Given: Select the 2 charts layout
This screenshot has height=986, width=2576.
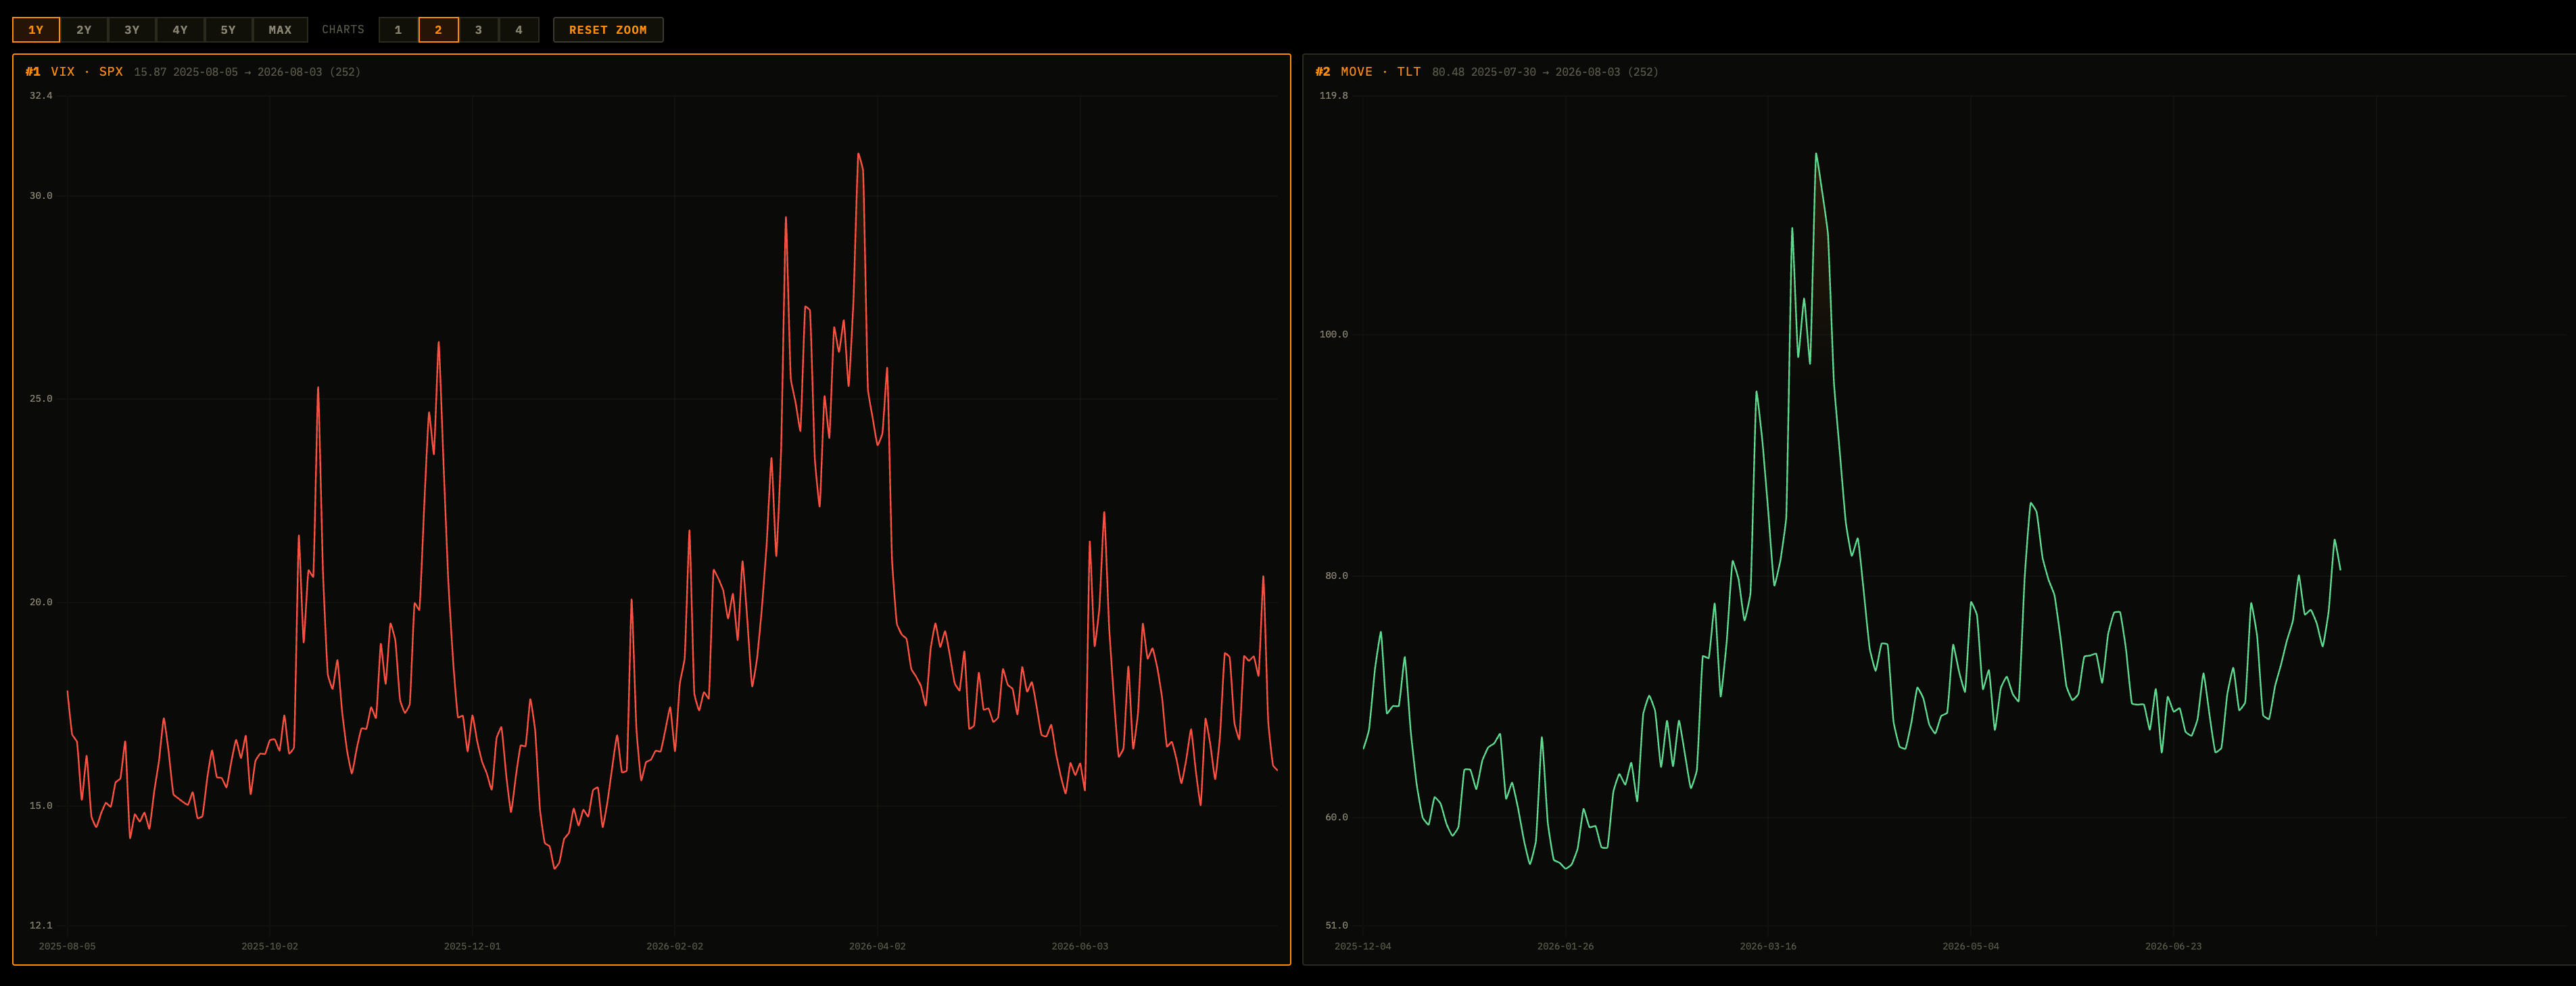Looking at the screenshot, I should pos(438,30).
